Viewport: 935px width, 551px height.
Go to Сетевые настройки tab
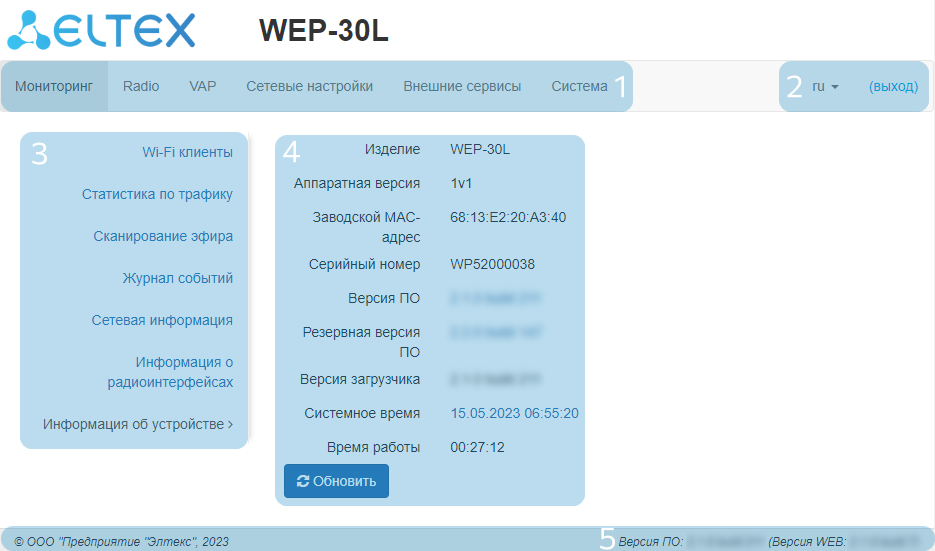pos(309,86)
